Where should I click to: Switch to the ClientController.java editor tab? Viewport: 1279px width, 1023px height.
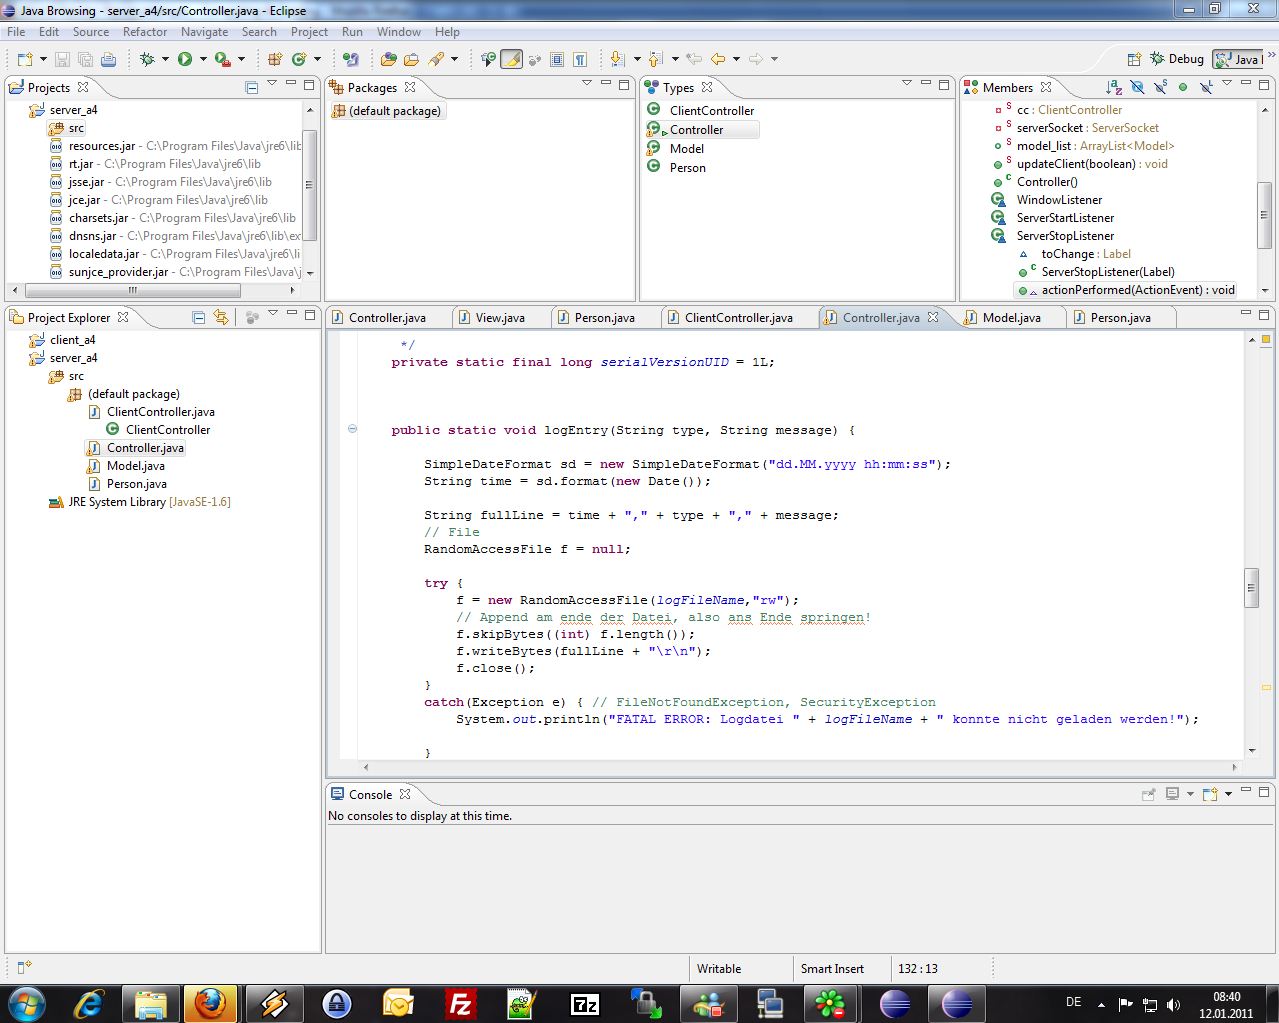point(738,317)
